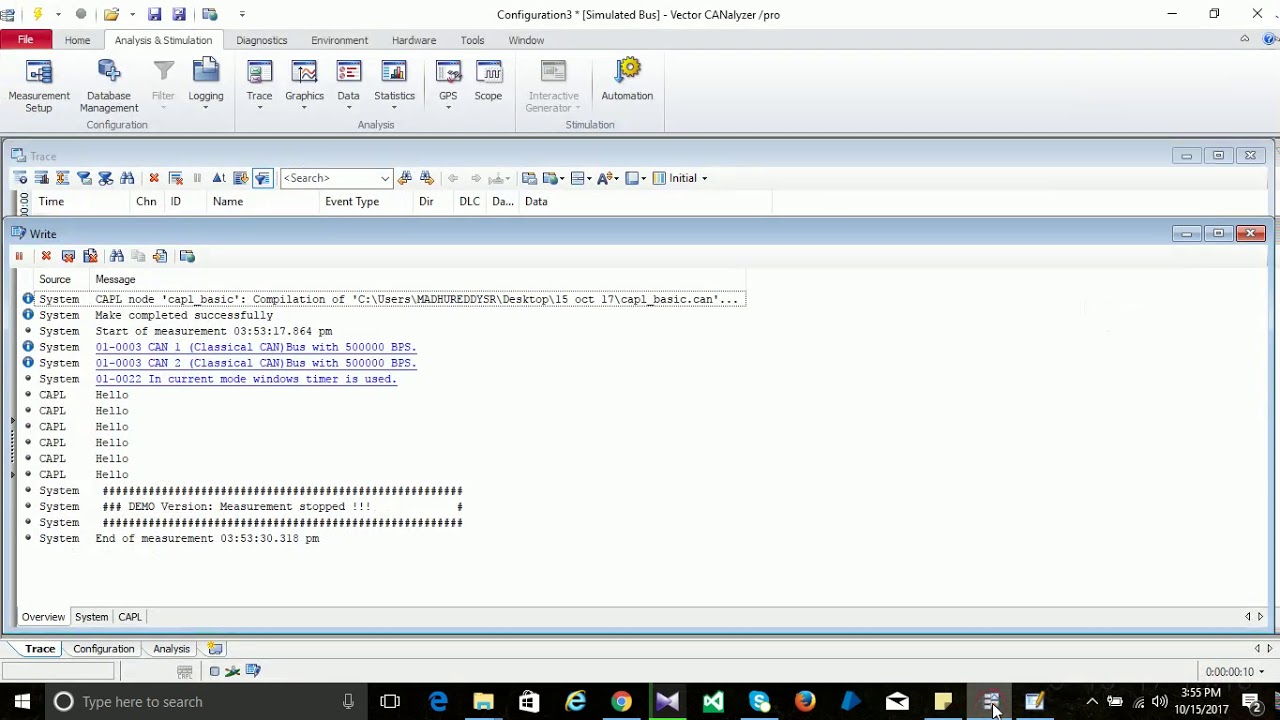Toggle the delta time icon in Trace toolbar
The width and height of the screenshot is (1280, 720).
(219, 178)
